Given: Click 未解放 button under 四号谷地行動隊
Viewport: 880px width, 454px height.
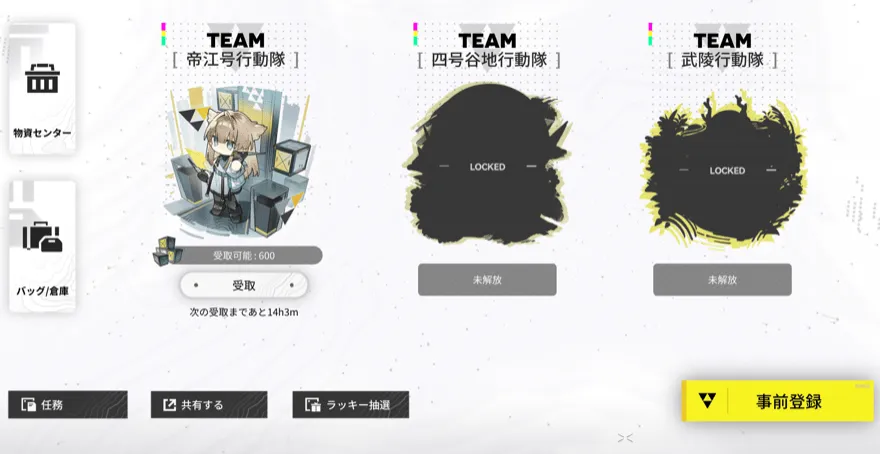Looking at the screenshot, I should 487,279.
